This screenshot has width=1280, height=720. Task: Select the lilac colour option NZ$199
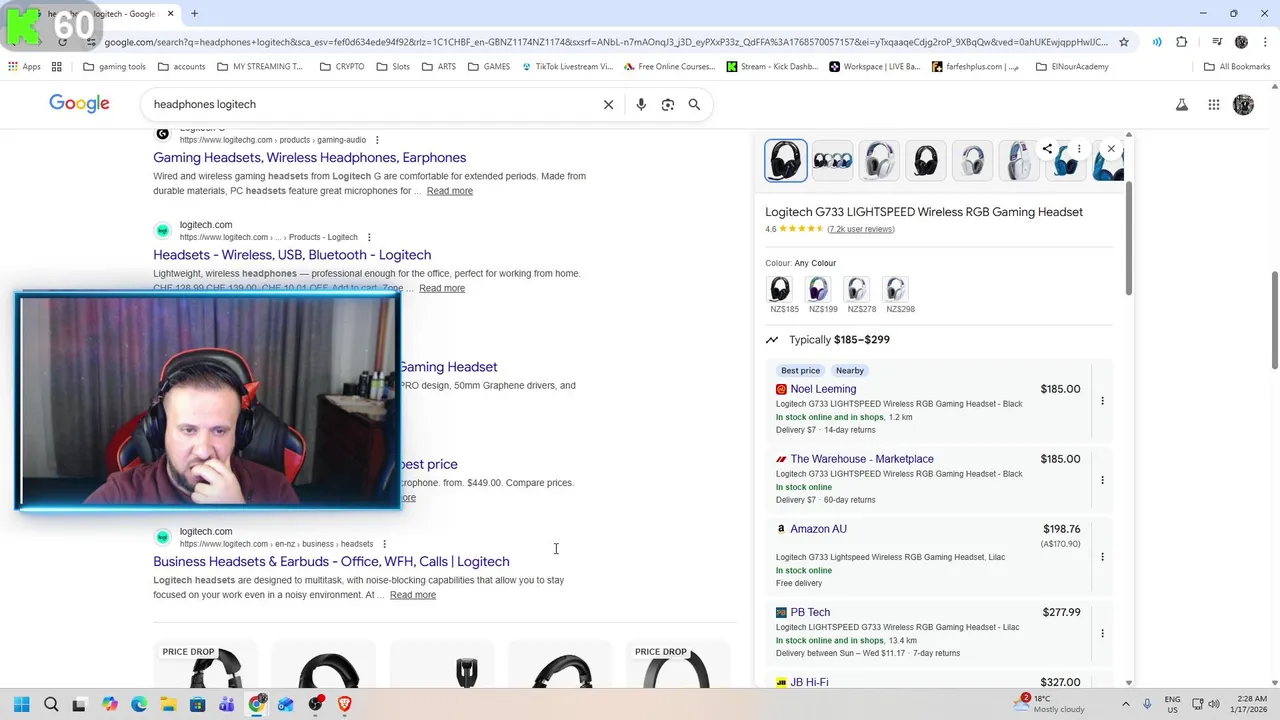(x=818, y=289)
